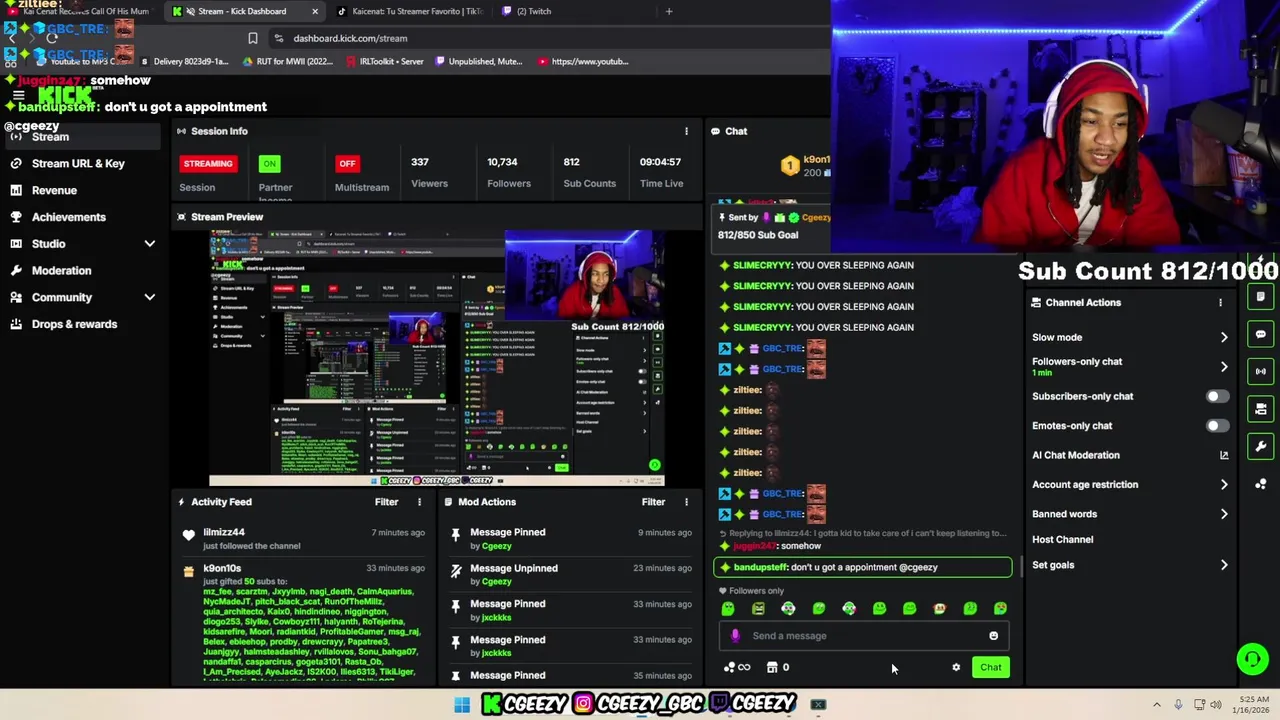Click the 812/850 Sub Goal text
1280x720 pixels.
[x=758, y=235]
